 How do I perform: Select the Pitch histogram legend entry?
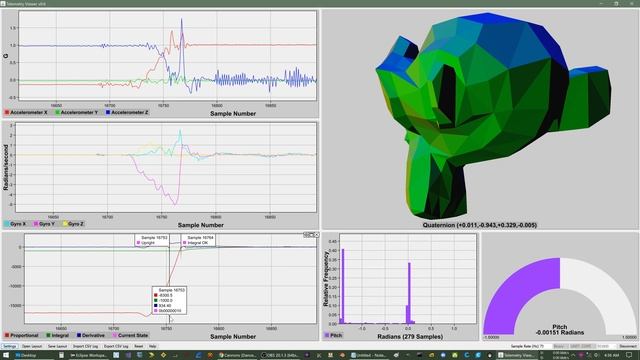333,335
